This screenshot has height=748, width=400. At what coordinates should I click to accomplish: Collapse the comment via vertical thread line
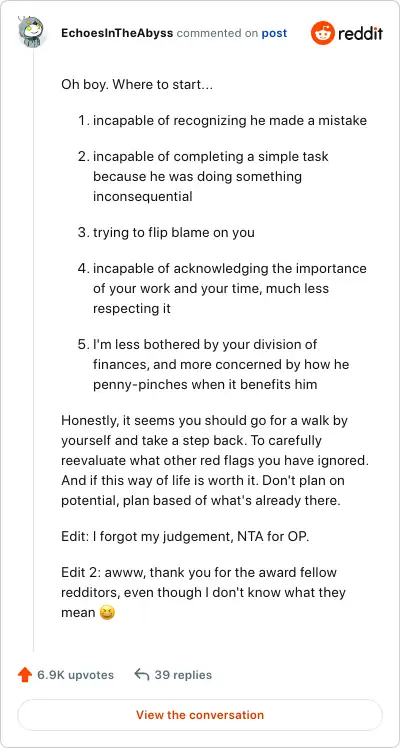(x=33, y=350)
